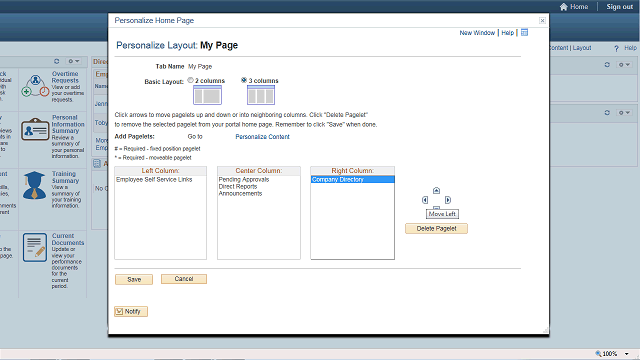Open gear dropdown in lower right pagelet
Image resolution: width=640 pixels, height=360 pixels.
624,112
